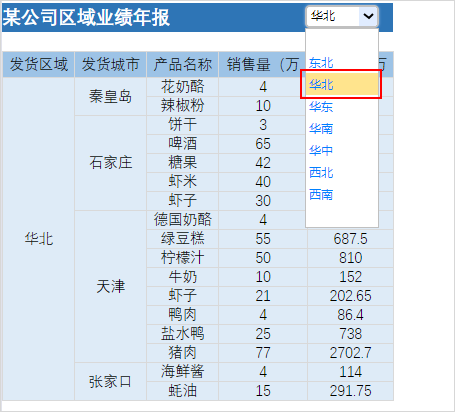Click the 某公司区域业绩年报 title
The width and height of the screenshot is (455, 412).
86,17
